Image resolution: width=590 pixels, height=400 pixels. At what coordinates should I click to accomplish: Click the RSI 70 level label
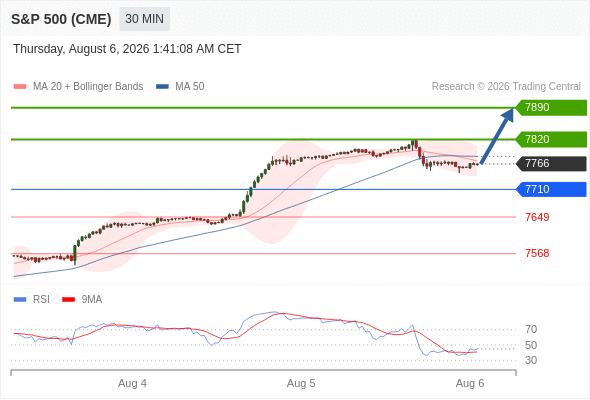click(531, 330)
